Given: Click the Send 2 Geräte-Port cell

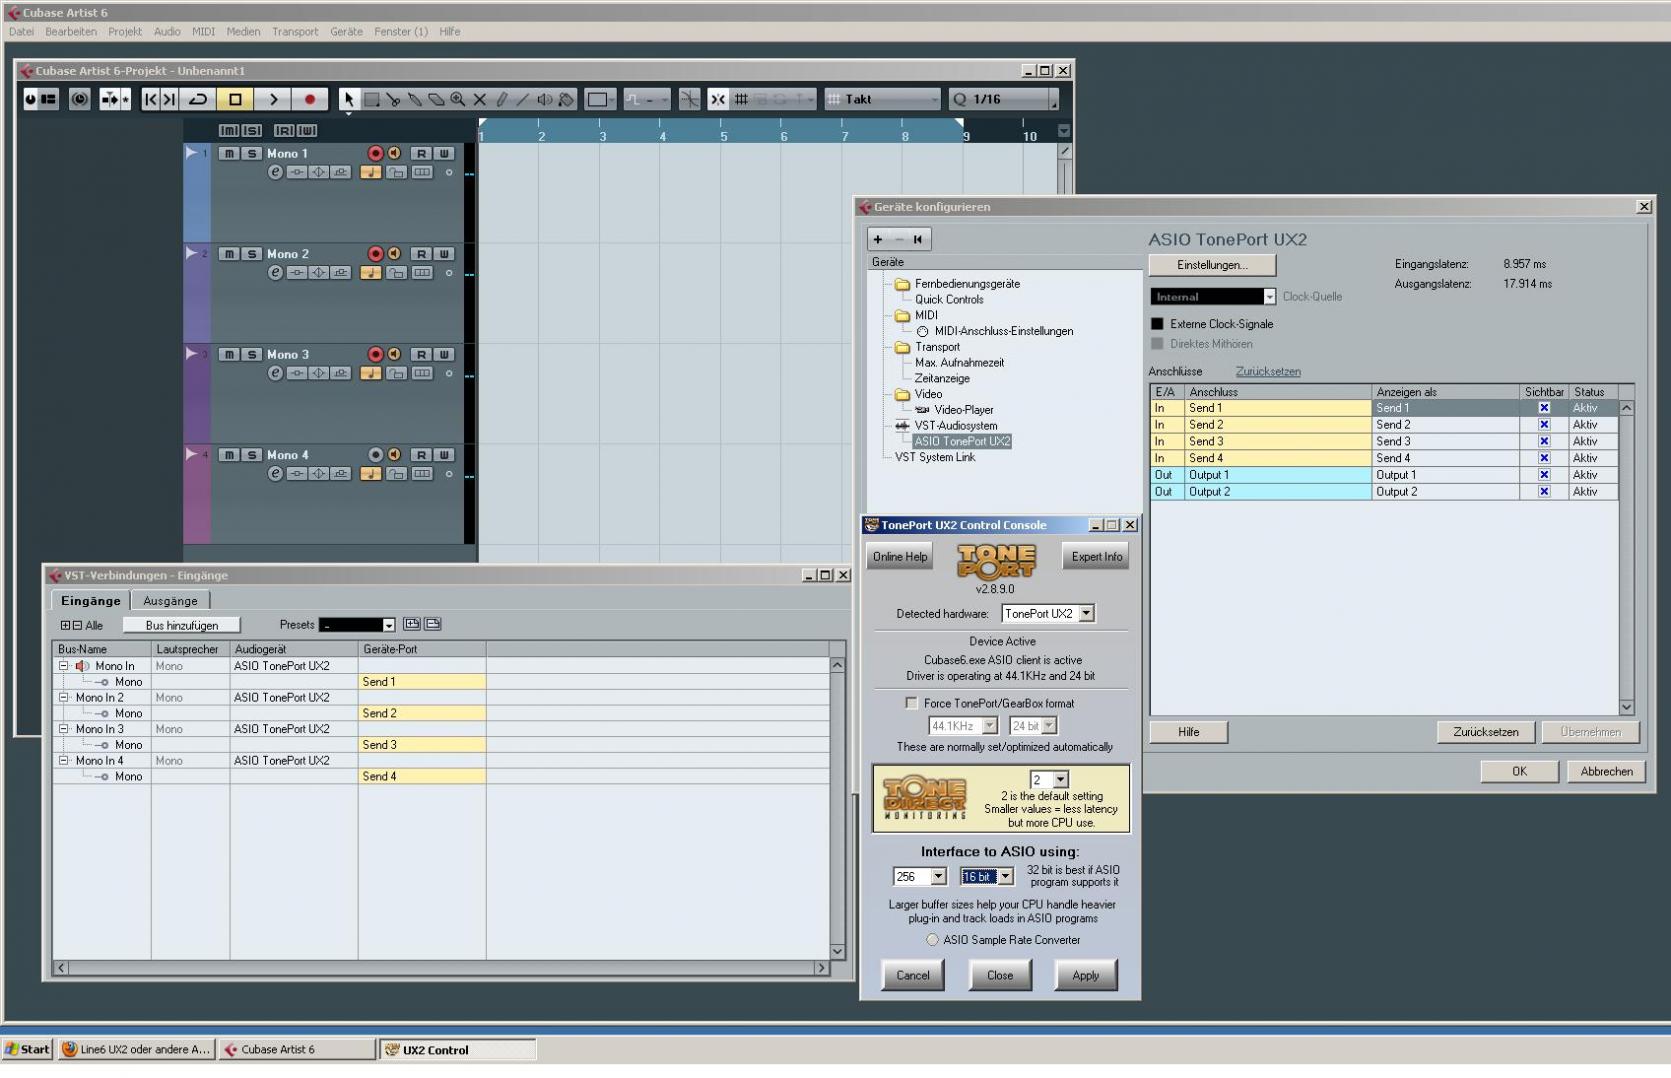Looking at the screenshot, I should tap(421, 713).
